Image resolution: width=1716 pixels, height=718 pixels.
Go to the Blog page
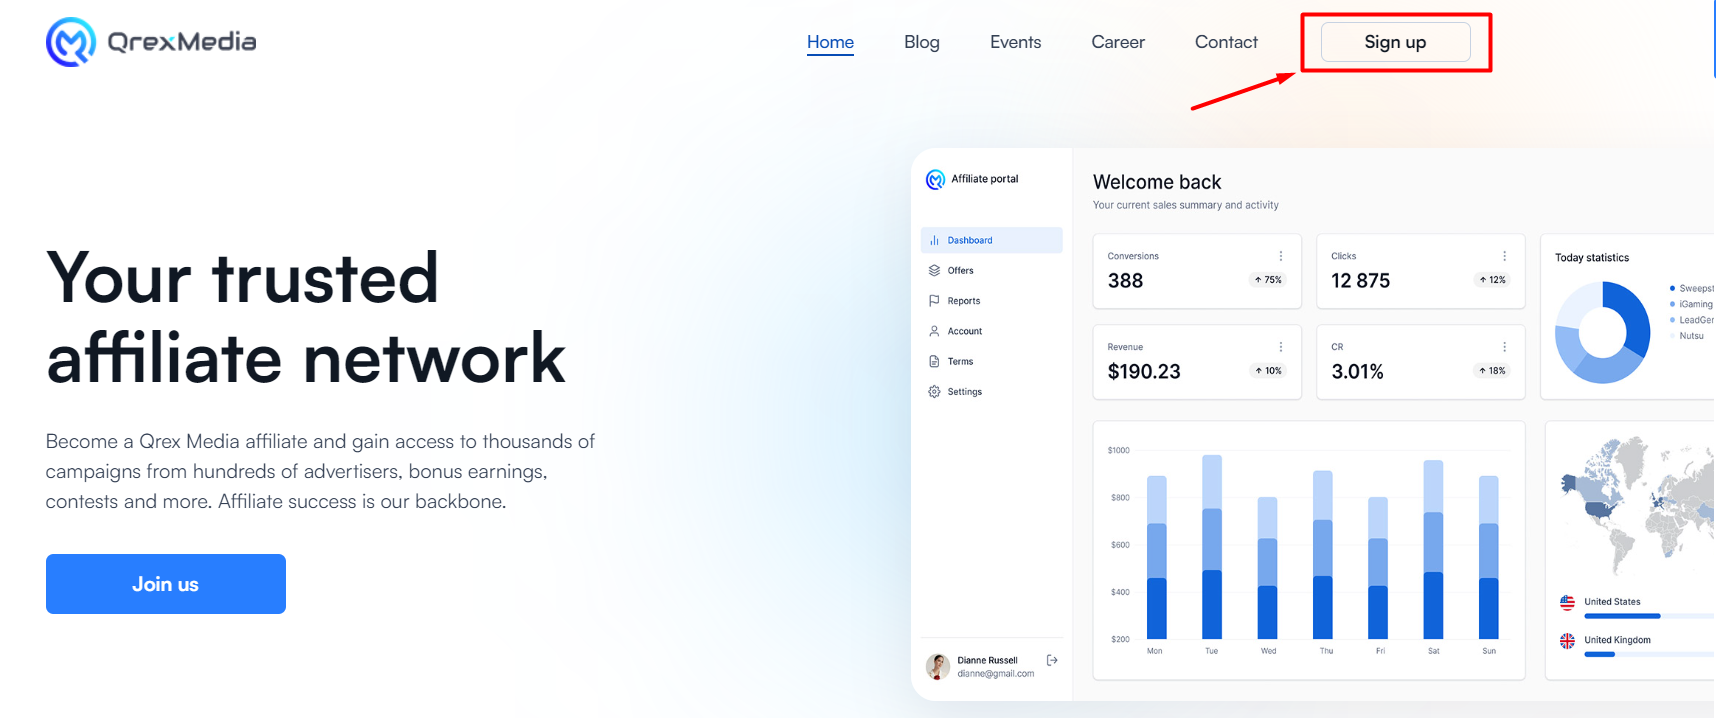pos(921,42)
